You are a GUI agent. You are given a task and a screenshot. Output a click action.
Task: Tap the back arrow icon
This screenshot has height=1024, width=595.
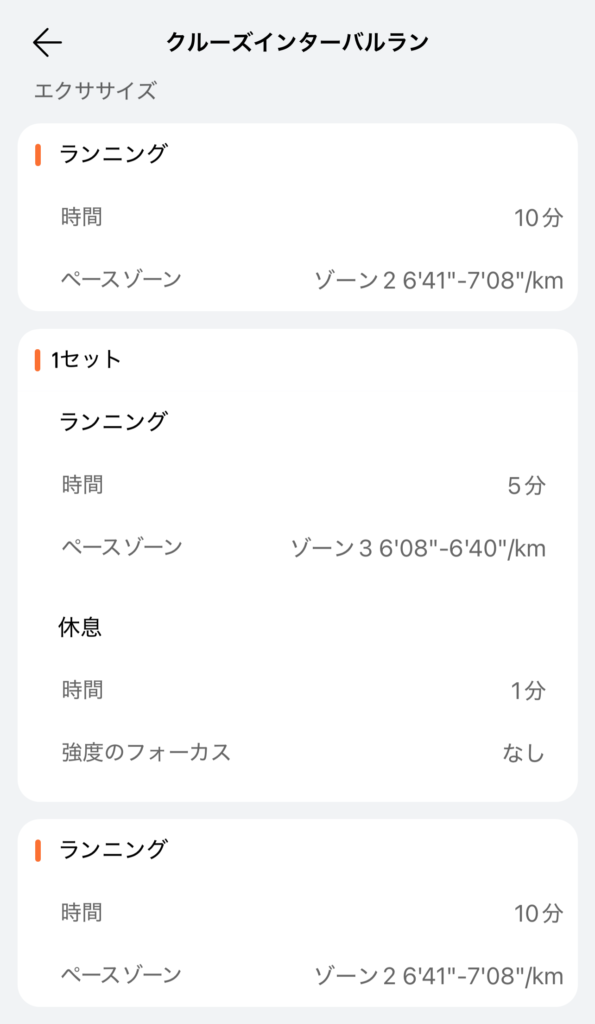pos(47,42)
